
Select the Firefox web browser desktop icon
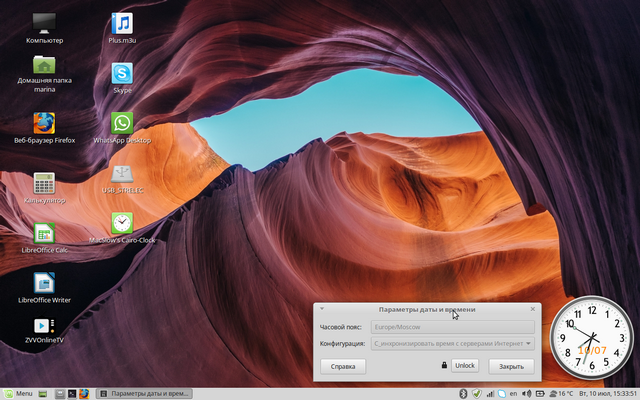(x=44, y=123)
